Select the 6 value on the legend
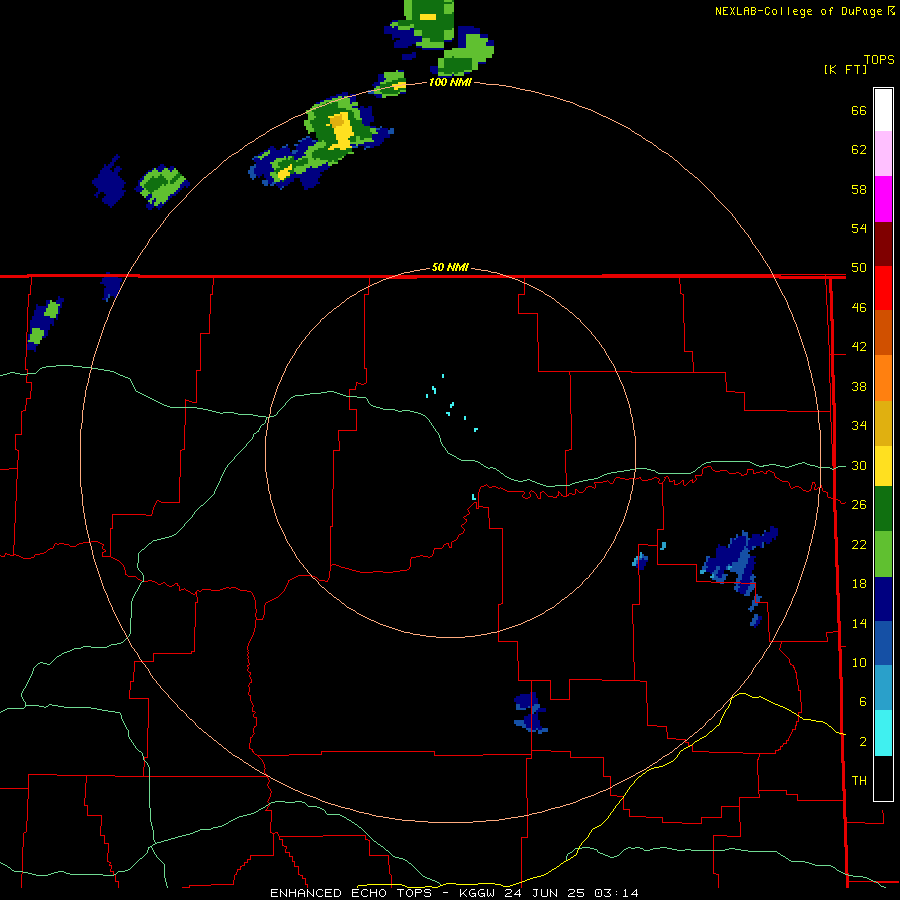The width and height of the screenshot is (900, 900). tap(862, 701)
